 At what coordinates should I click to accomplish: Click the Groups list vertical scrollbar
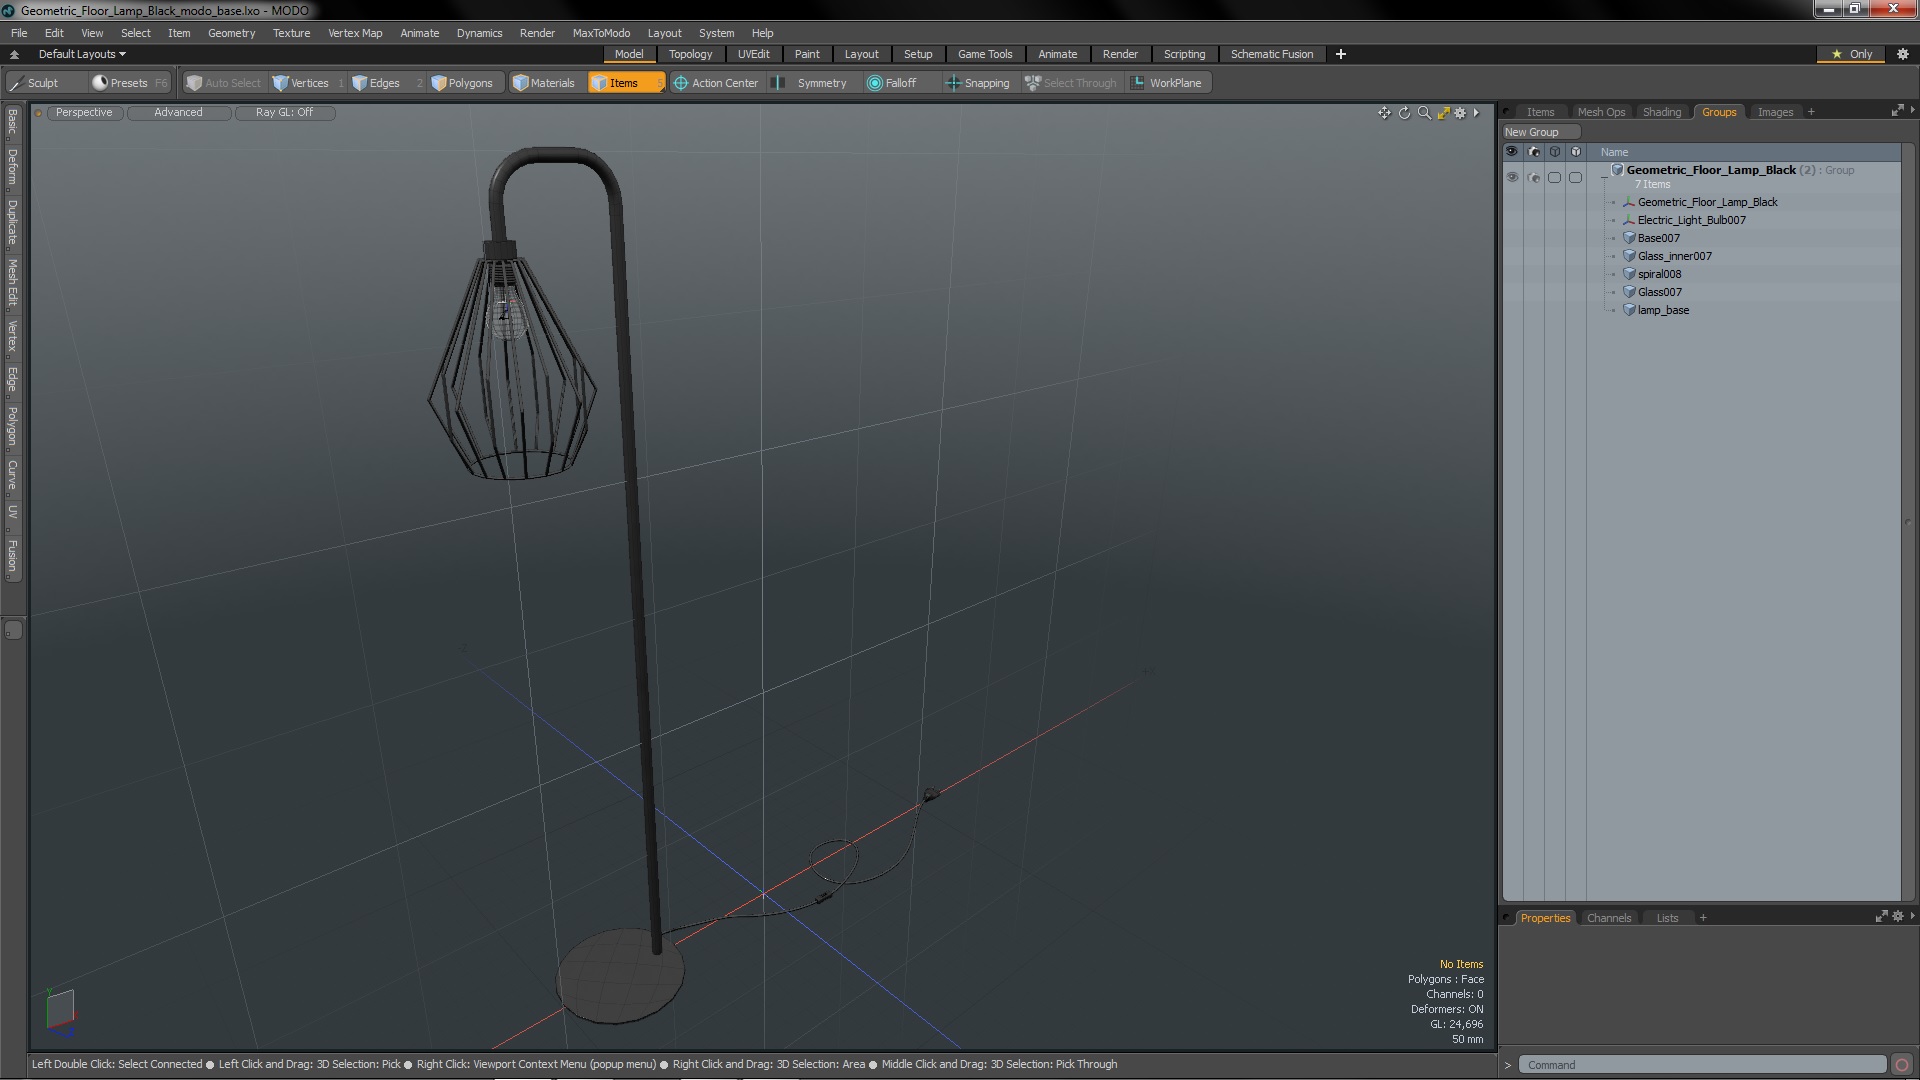(x=1907, y=522)
